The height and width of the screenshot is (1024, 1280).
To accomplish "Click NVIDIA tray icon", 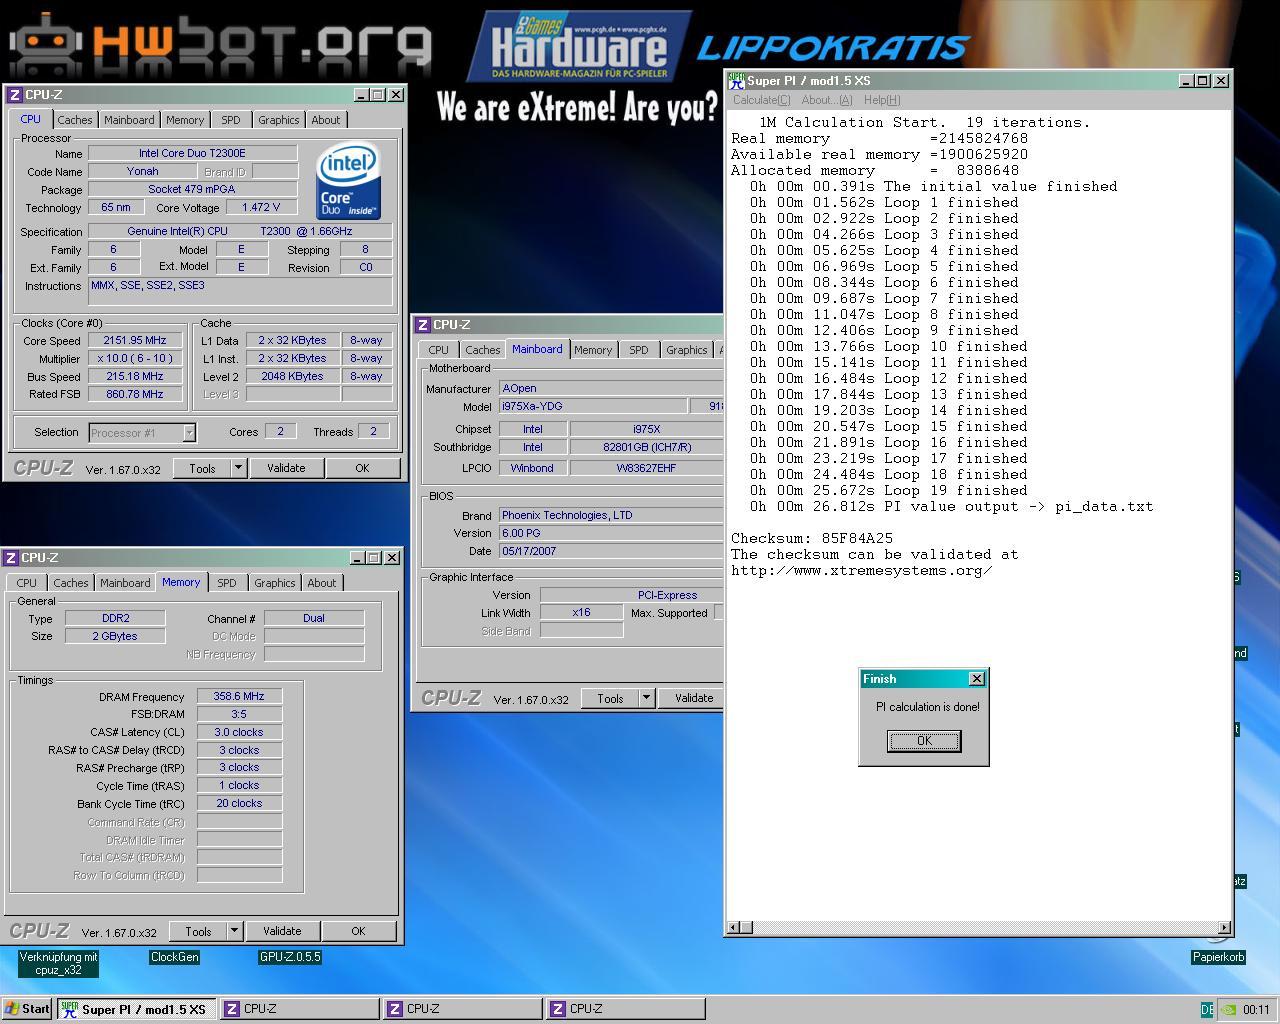I will point(1228,1010).
